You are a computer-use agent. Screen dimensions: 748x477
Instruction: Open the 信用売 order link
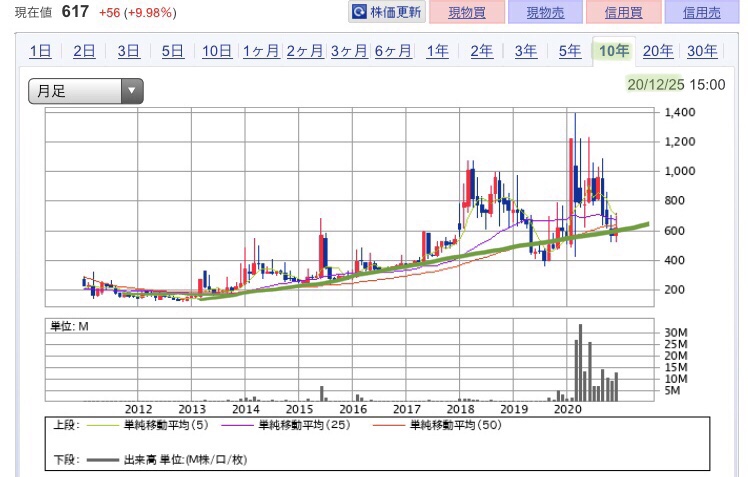(x=702, y=12)
